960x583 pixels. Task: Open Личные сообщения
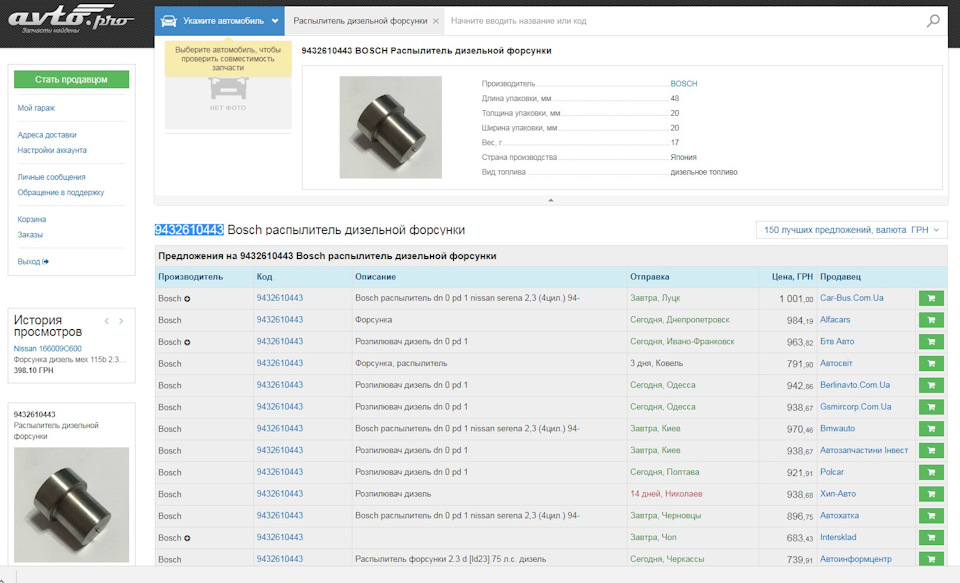point(51,177)
